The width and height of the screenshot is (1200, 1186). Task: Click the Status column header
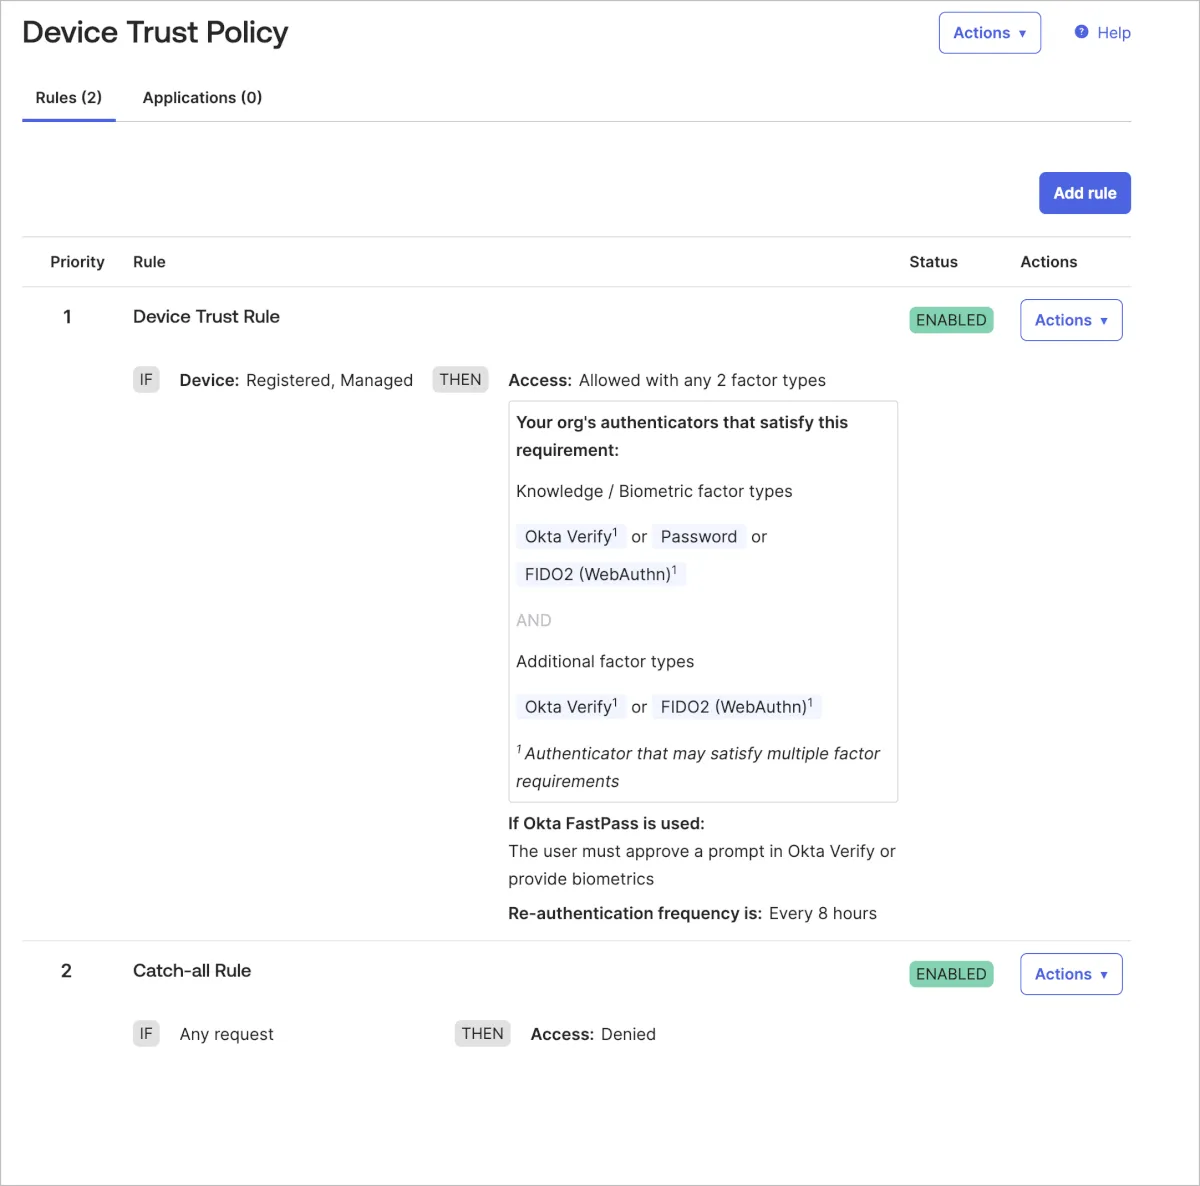(933, 262)
